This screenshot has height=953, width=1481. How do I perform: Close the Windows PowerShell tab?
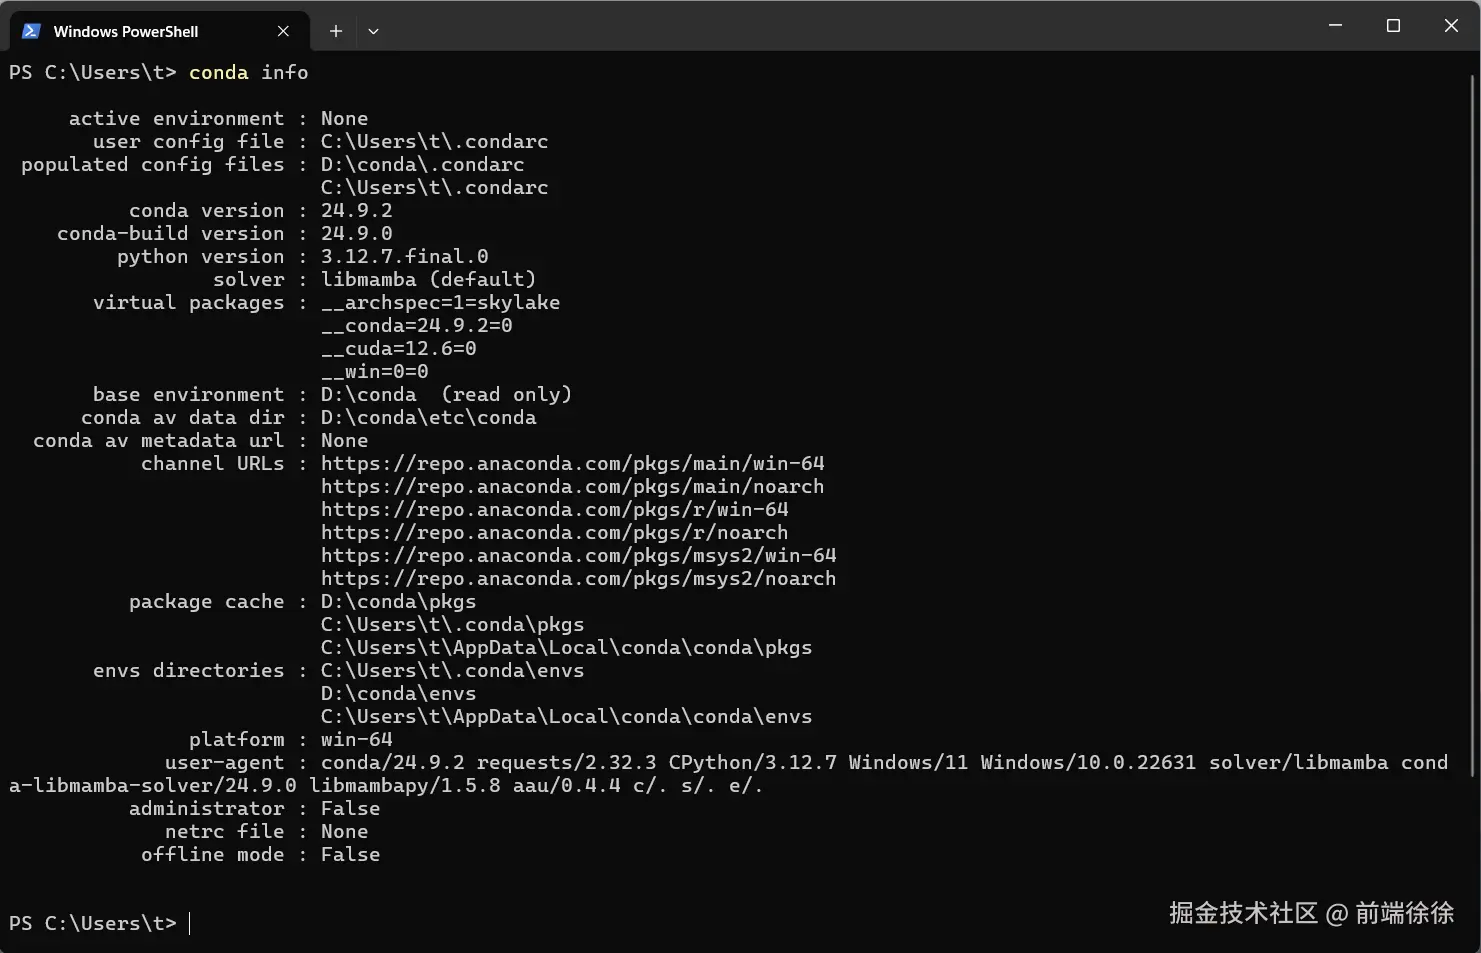point(283,31)
